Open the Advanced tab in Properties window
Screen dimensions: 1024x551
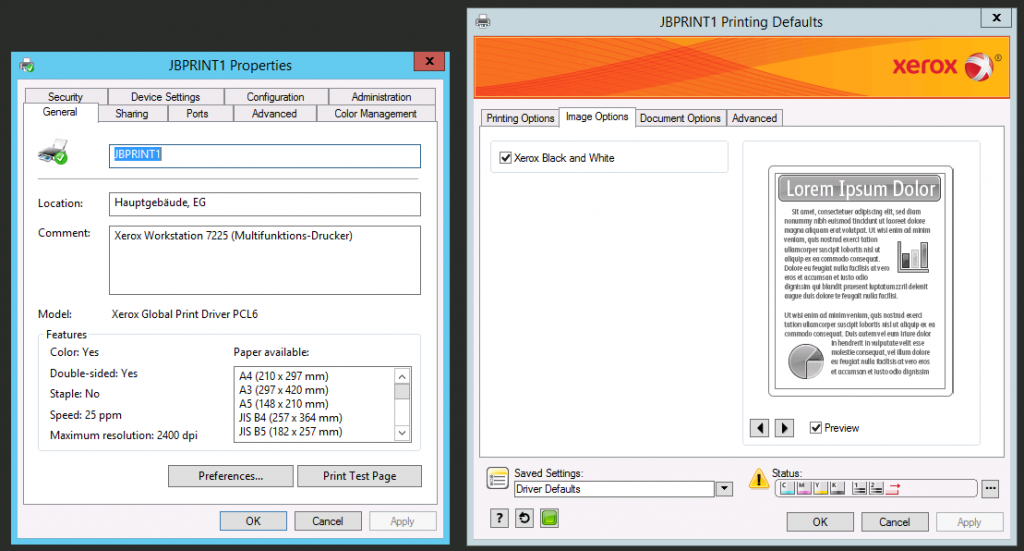274,114
